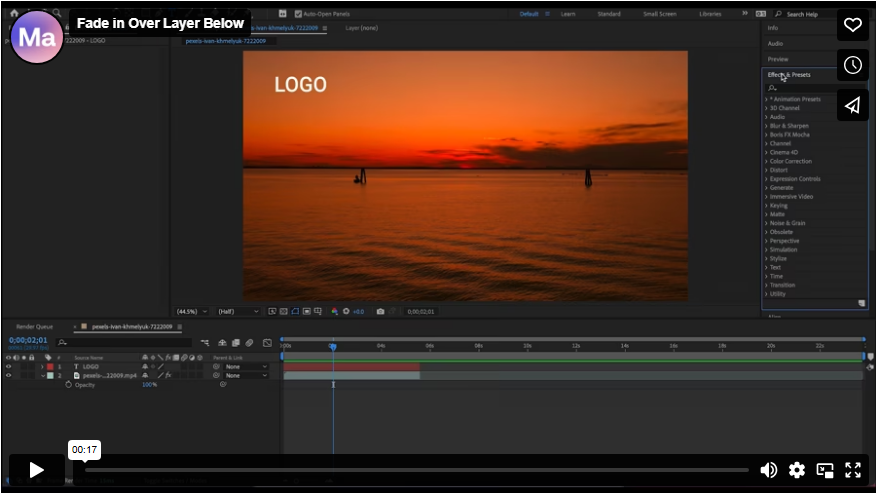Toggle Auto-Open Panels checkbox
Viewport: 877px width, 494px height.
tap(298, 14)
